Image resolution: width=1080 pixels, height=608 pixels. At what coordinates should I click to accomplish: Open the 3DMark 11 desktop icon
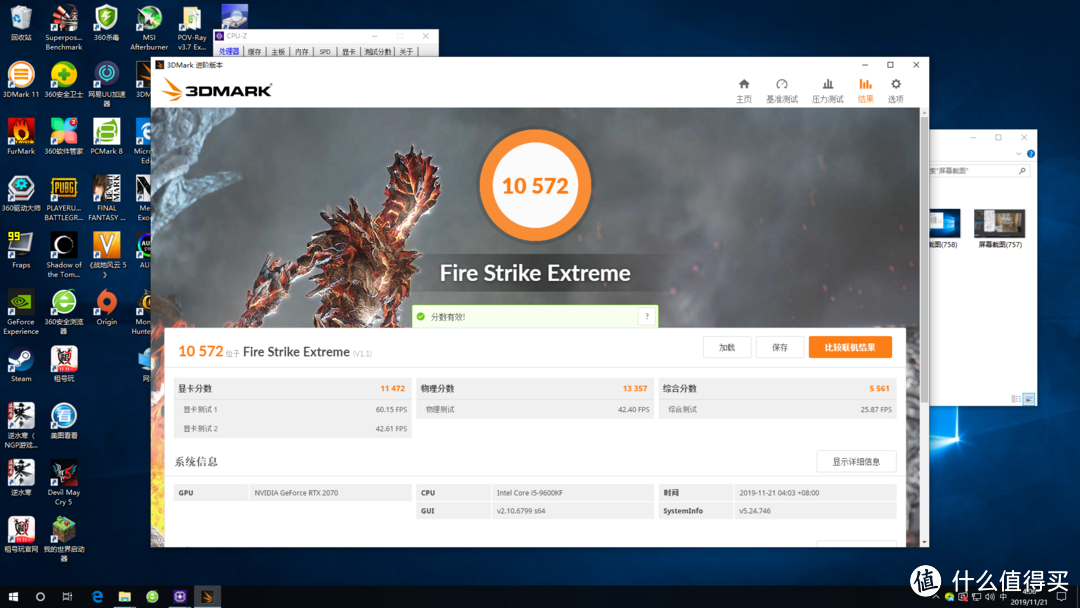click(21, 80)
